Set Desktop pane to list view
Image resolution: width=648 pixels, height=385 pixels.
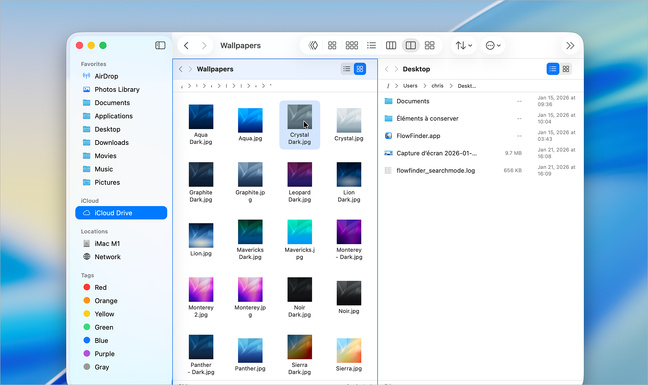[x=553, y=69]
